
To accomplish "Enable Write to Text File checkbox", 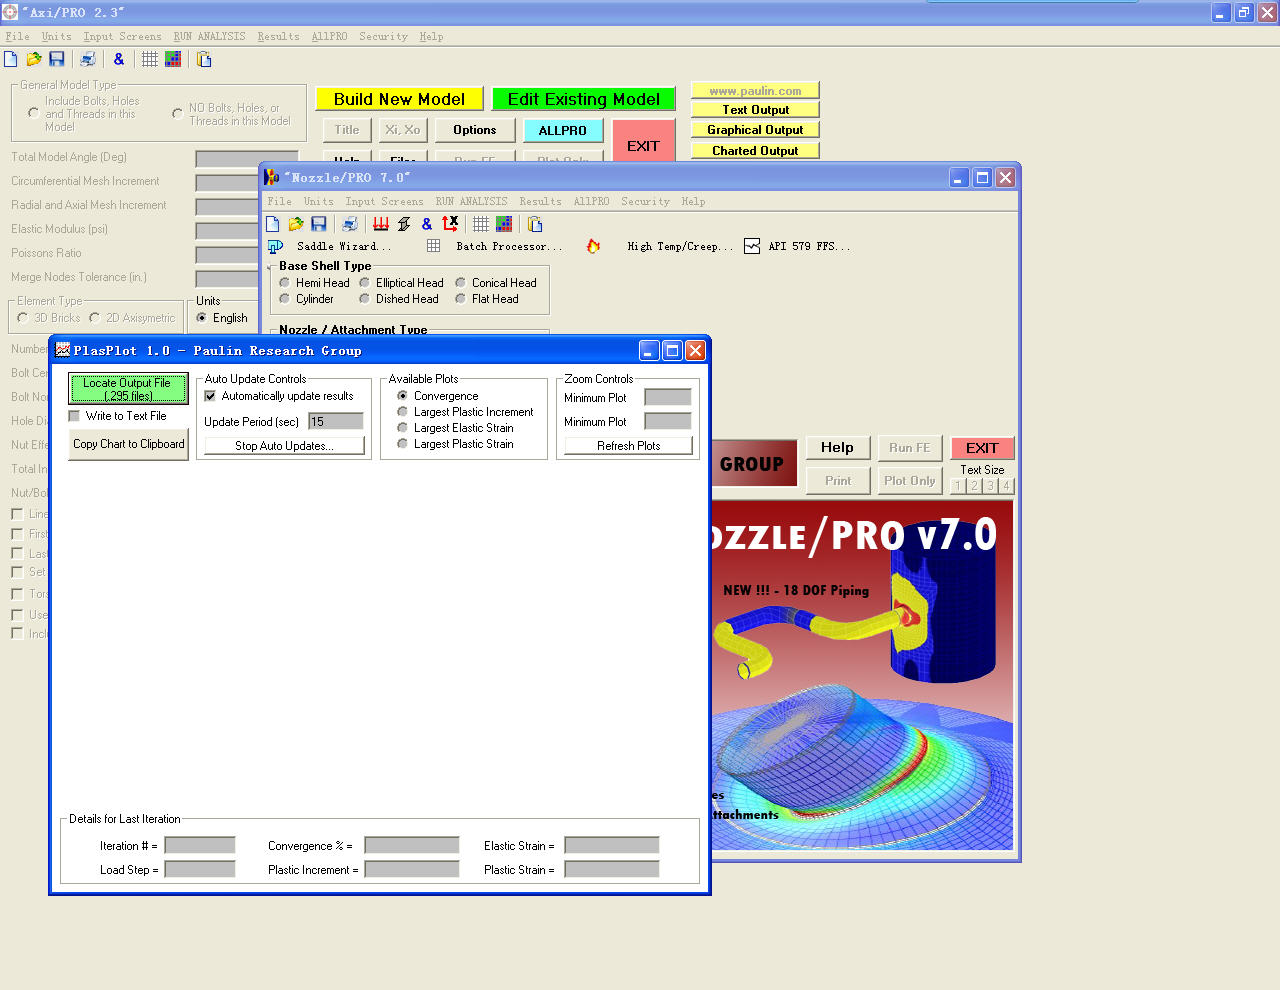I will (74, 416).
